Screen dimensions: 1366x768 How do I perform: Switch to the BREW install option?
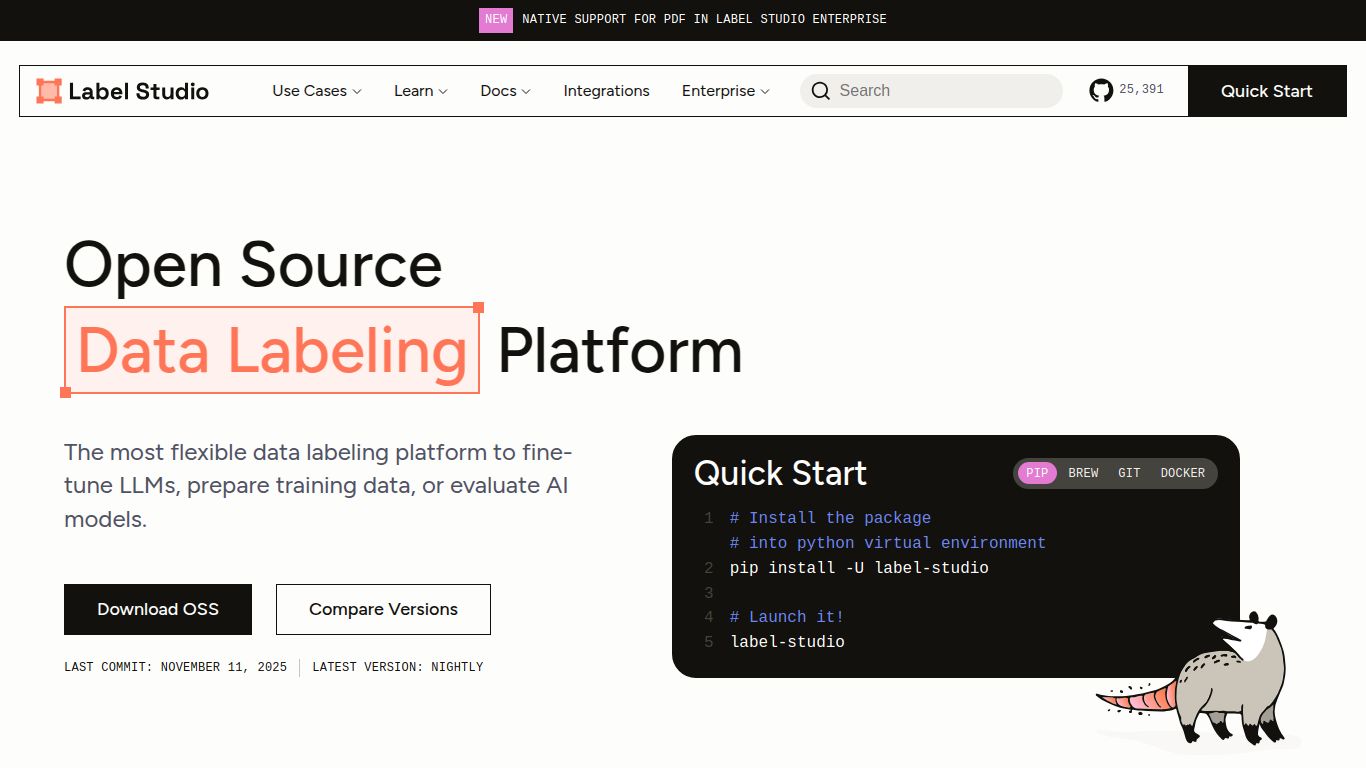tap(1084, 473)
